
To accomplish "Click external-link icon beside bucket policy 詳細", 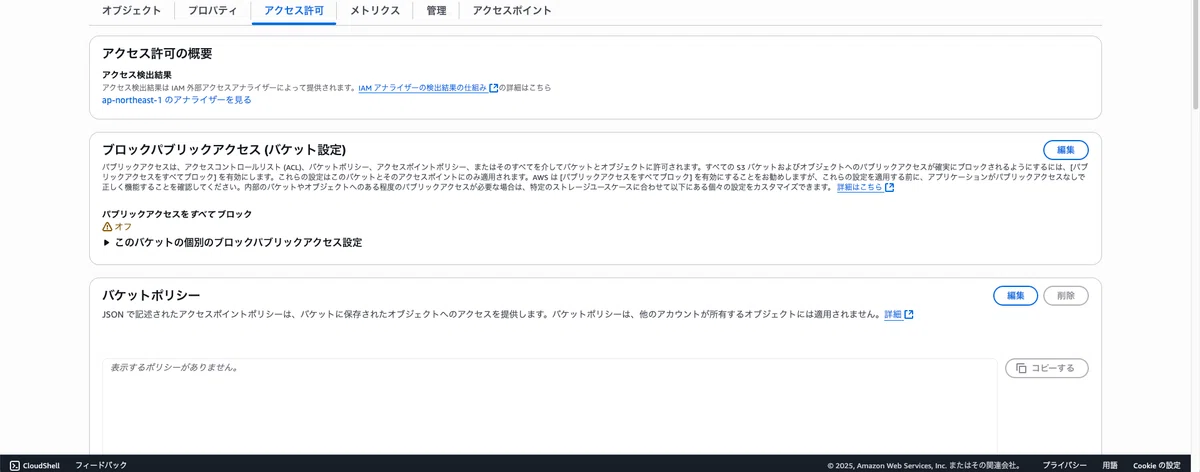I will tap(908, 314).
